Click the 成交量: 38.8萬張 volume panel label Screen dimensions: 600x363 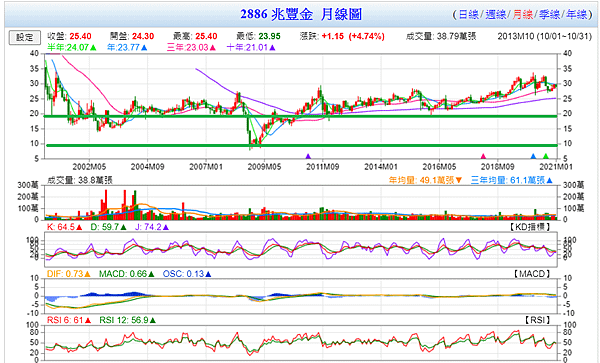(x=80, y=180)
